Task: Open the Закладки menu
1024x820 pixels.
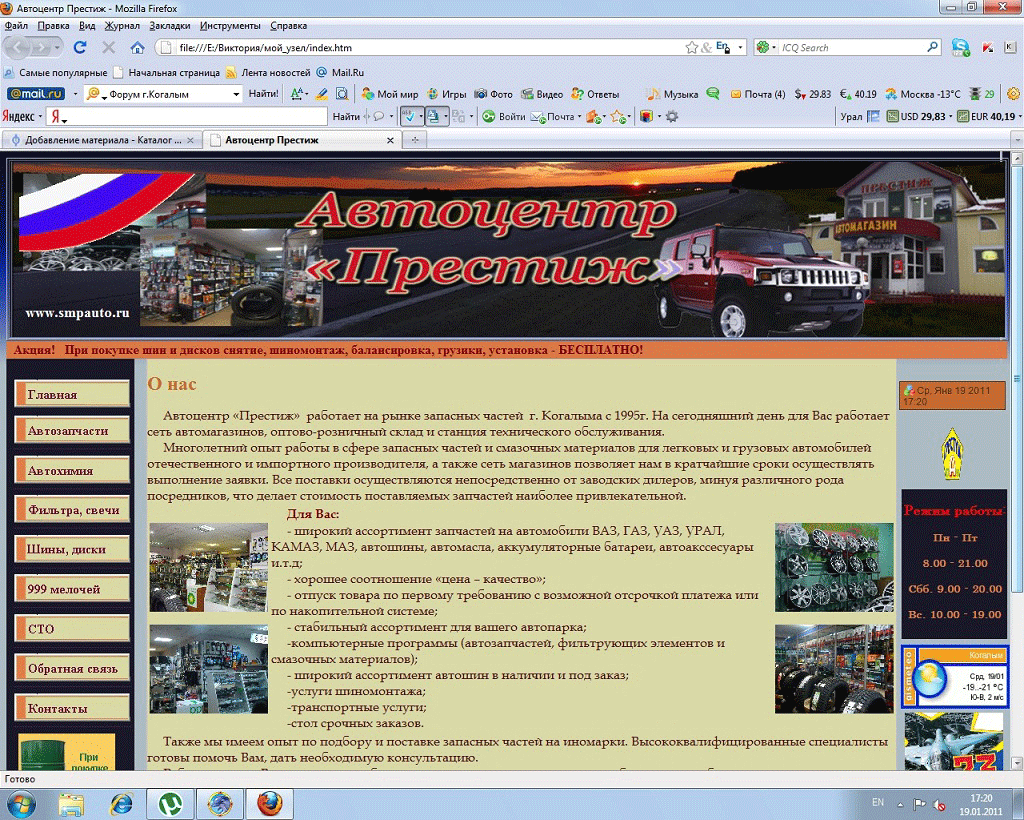Action: pyautogui.click(x=169, y=25)
